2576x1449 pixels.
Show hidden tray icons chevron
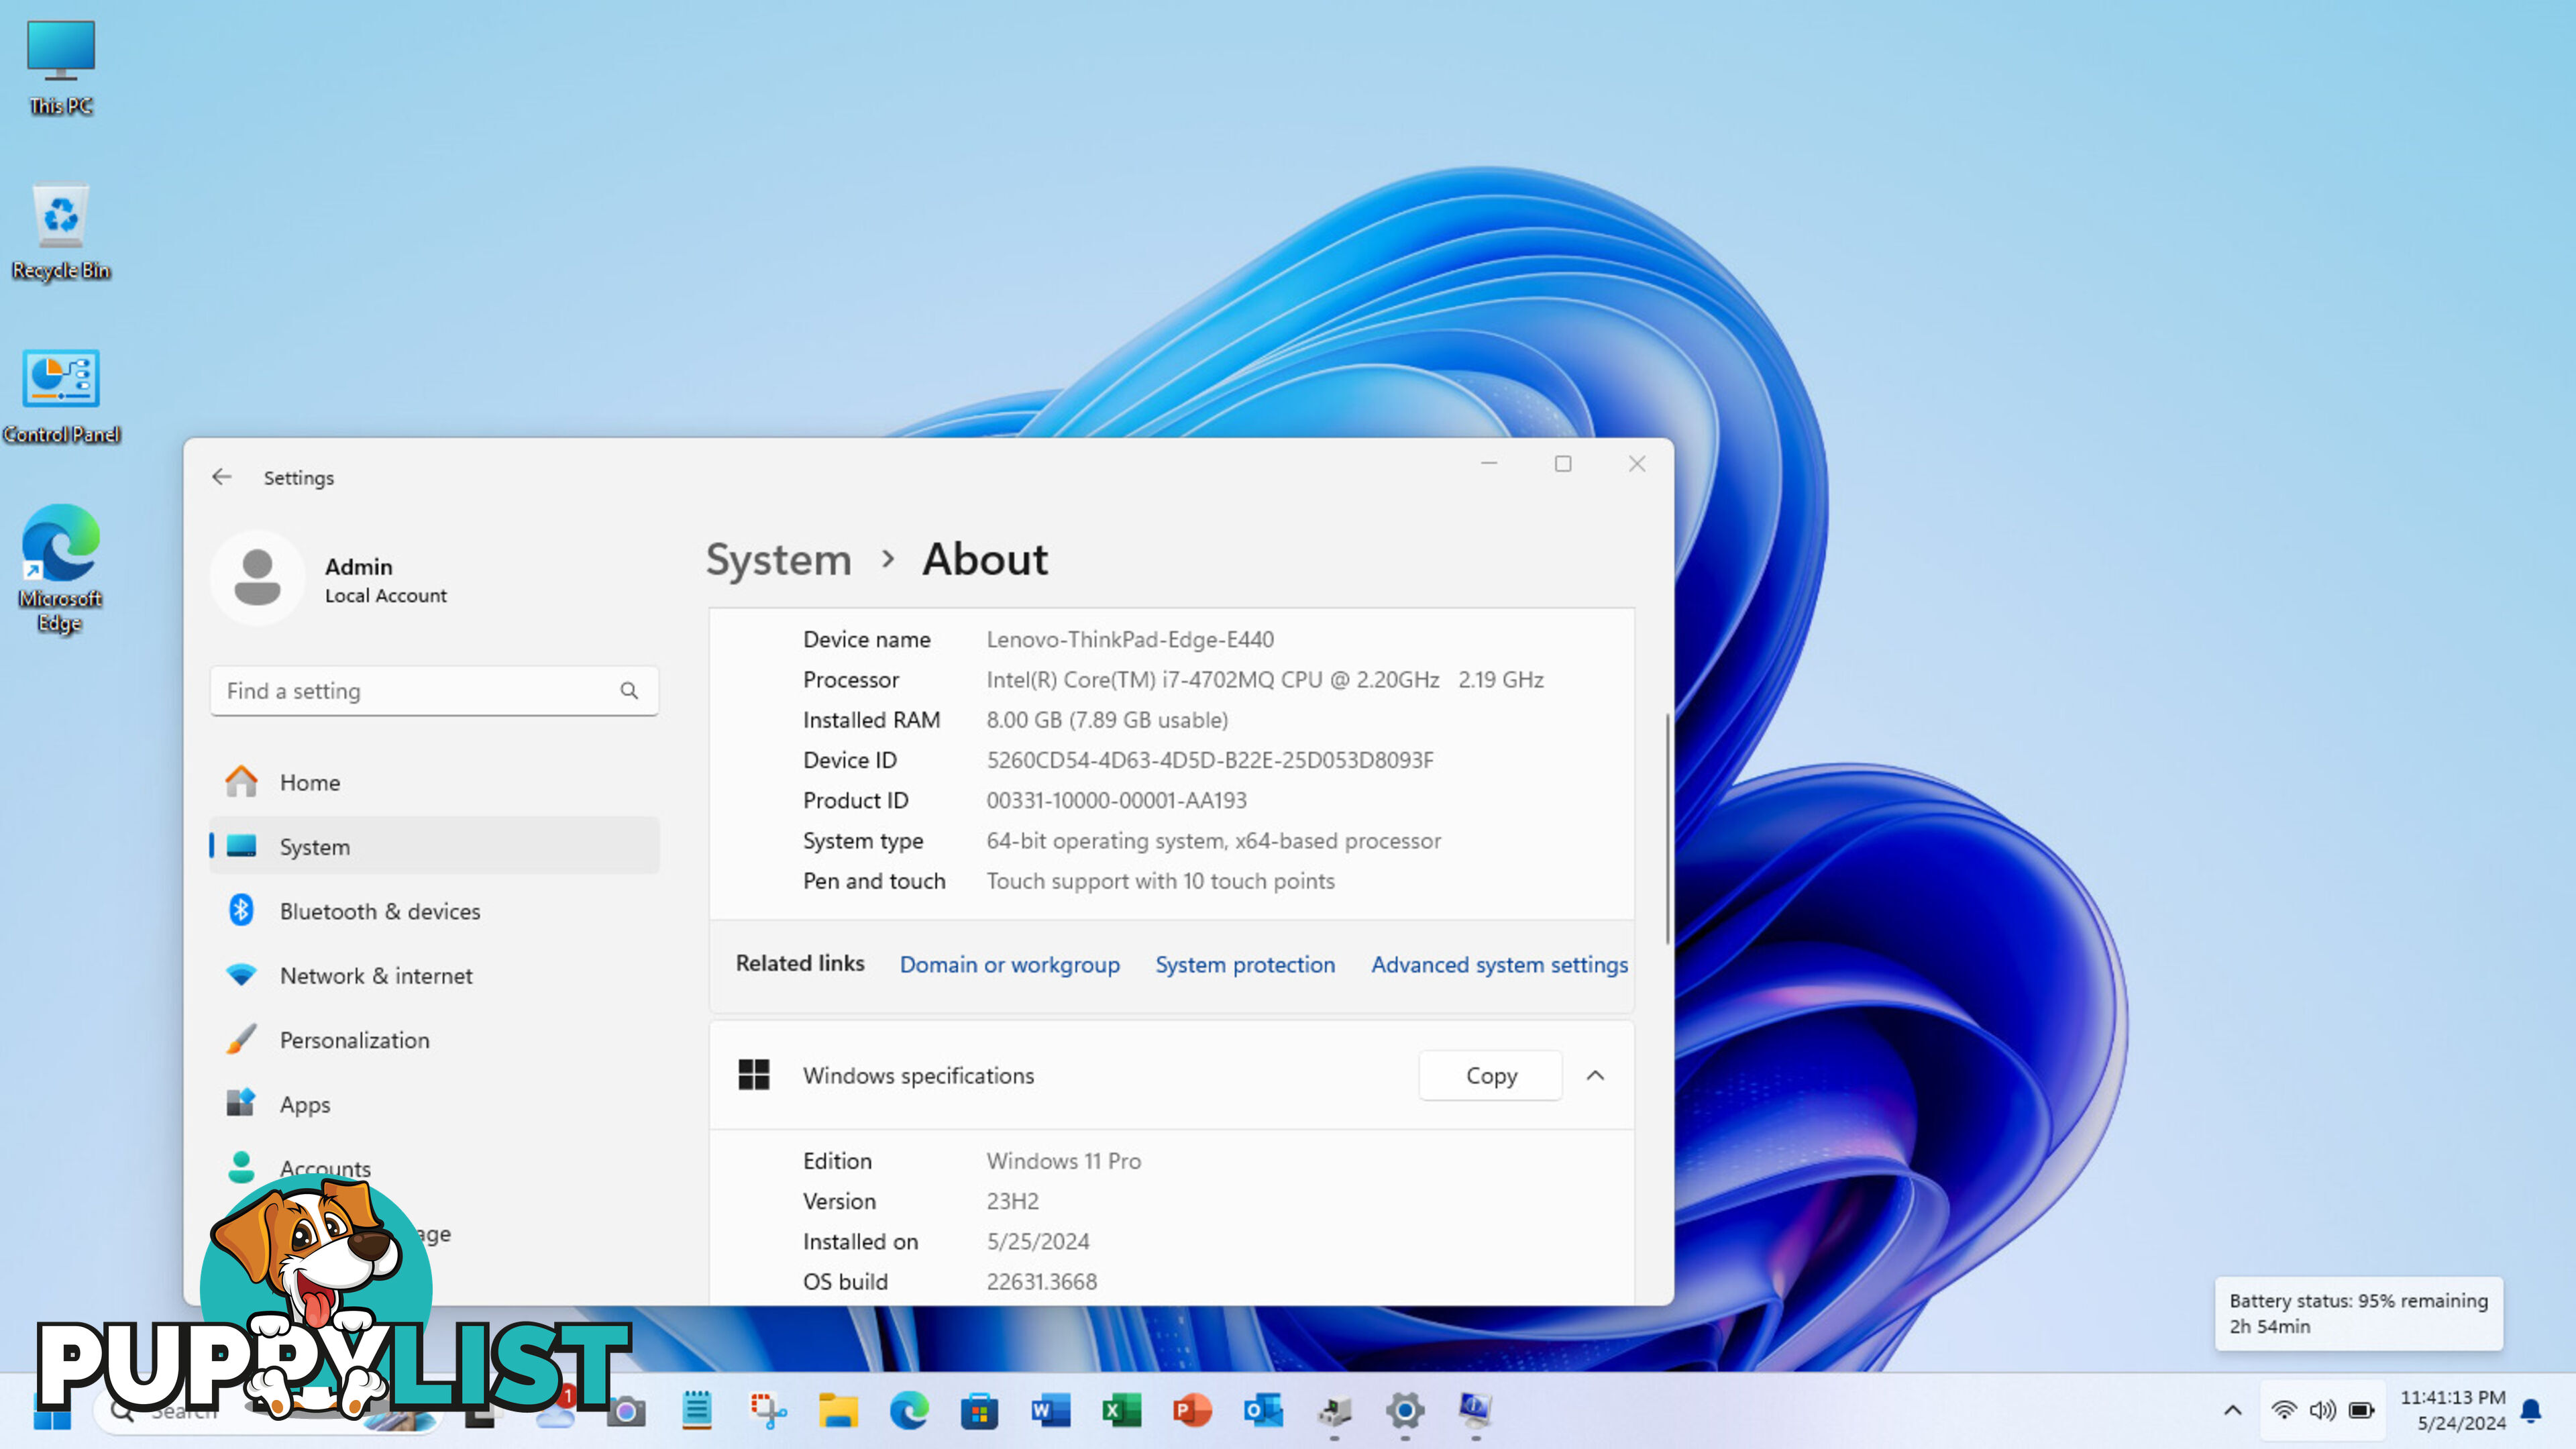2232,1411
